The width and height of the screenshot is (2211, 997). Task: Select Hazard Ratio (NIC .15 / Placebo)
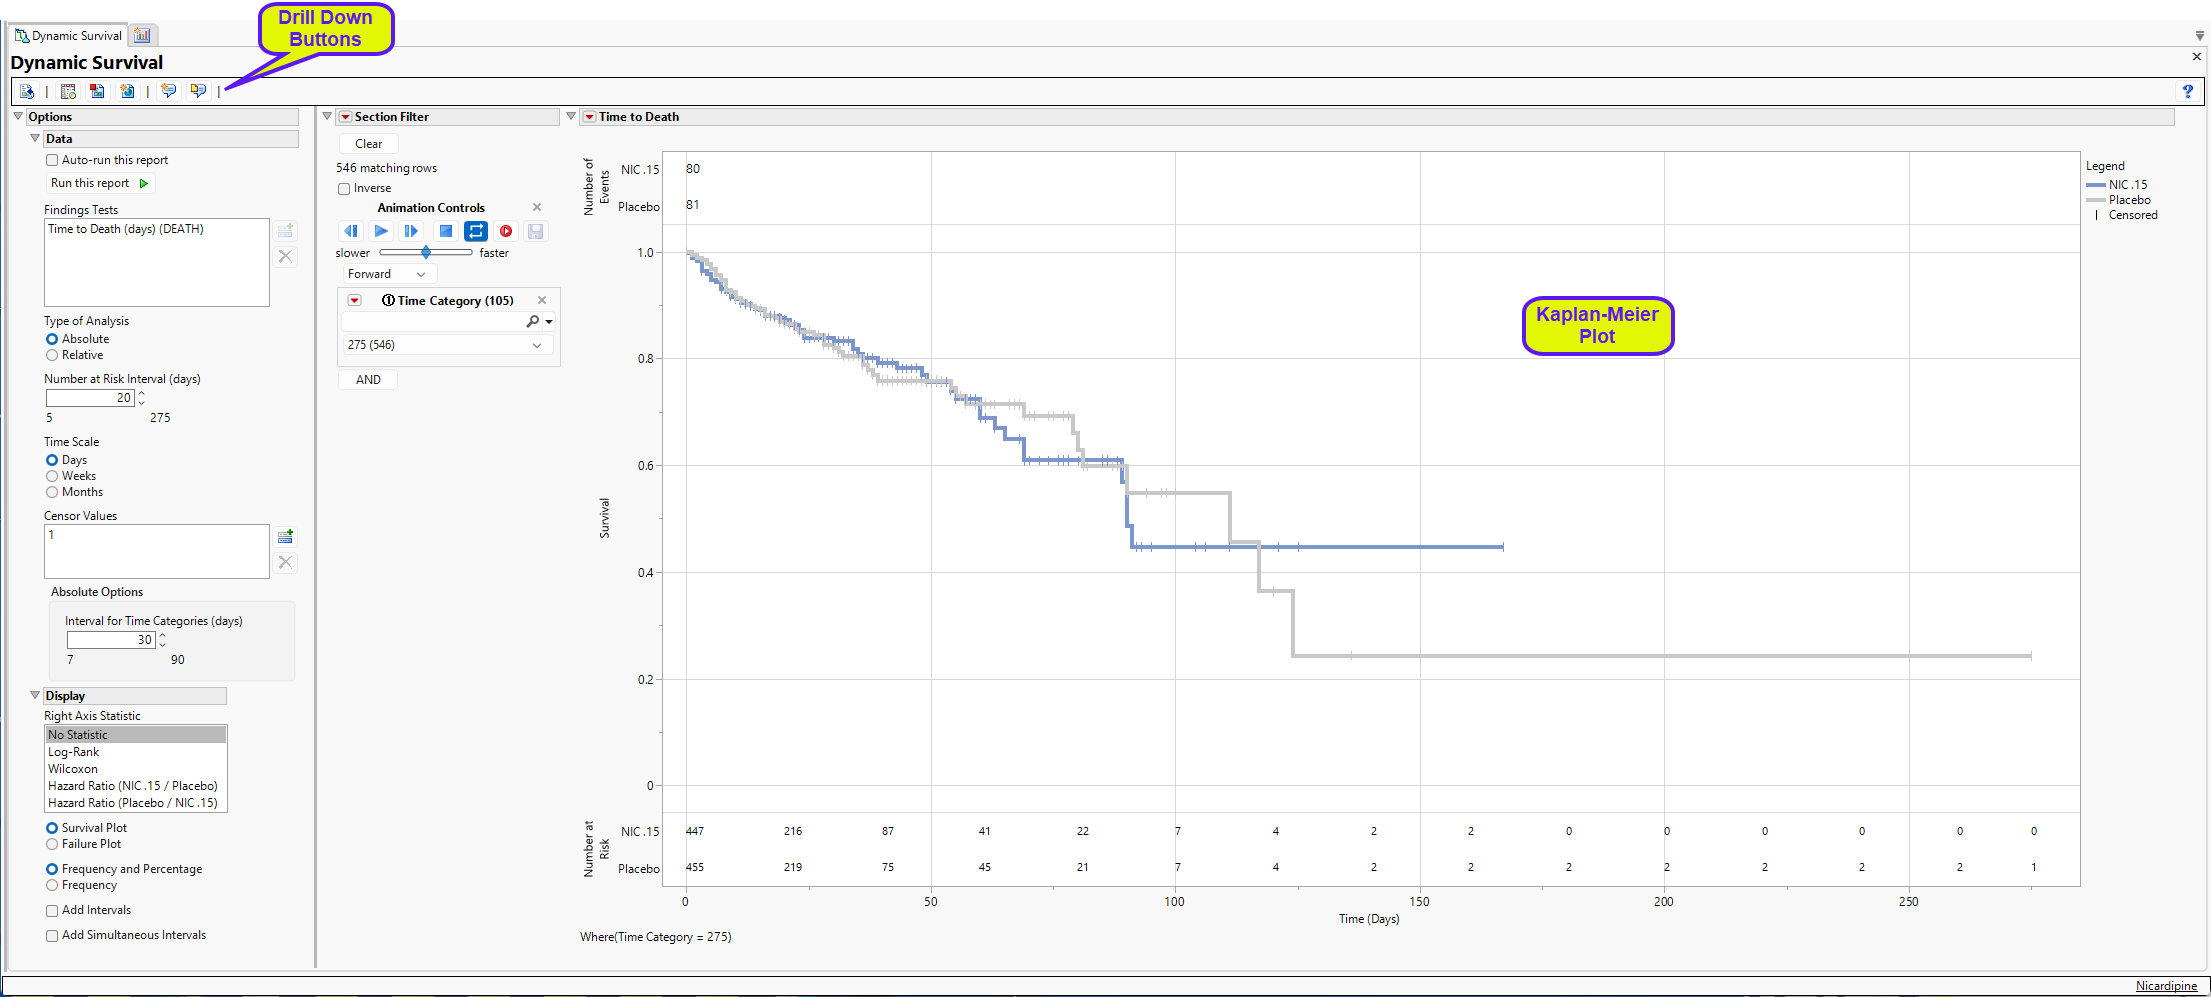click(x=136, y=786)
